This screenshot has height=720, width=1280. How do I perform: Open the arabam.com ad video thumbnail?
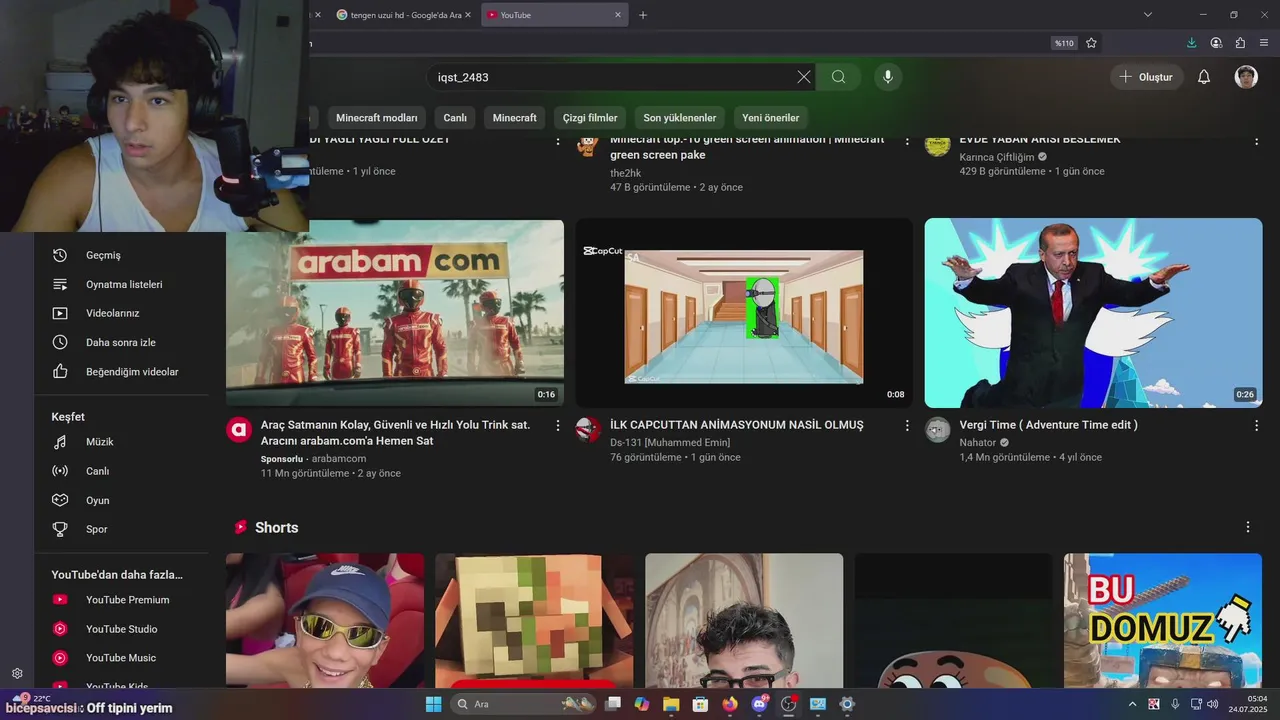(x=395, y=313)
